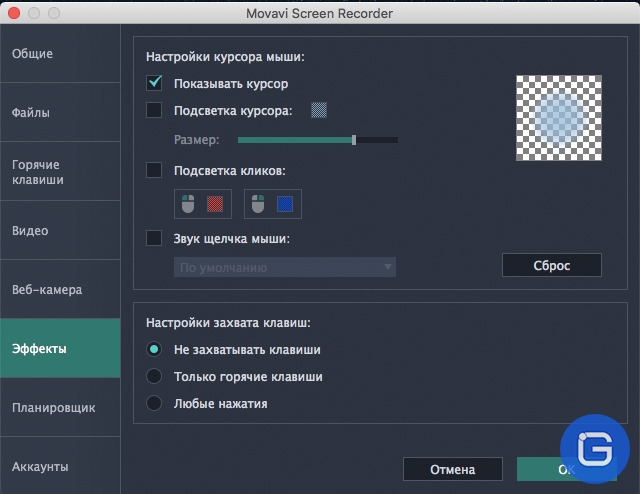Viewport: 640px width, 494px height.
Task: Switch to the Общие tab
Action: point(60,53)
